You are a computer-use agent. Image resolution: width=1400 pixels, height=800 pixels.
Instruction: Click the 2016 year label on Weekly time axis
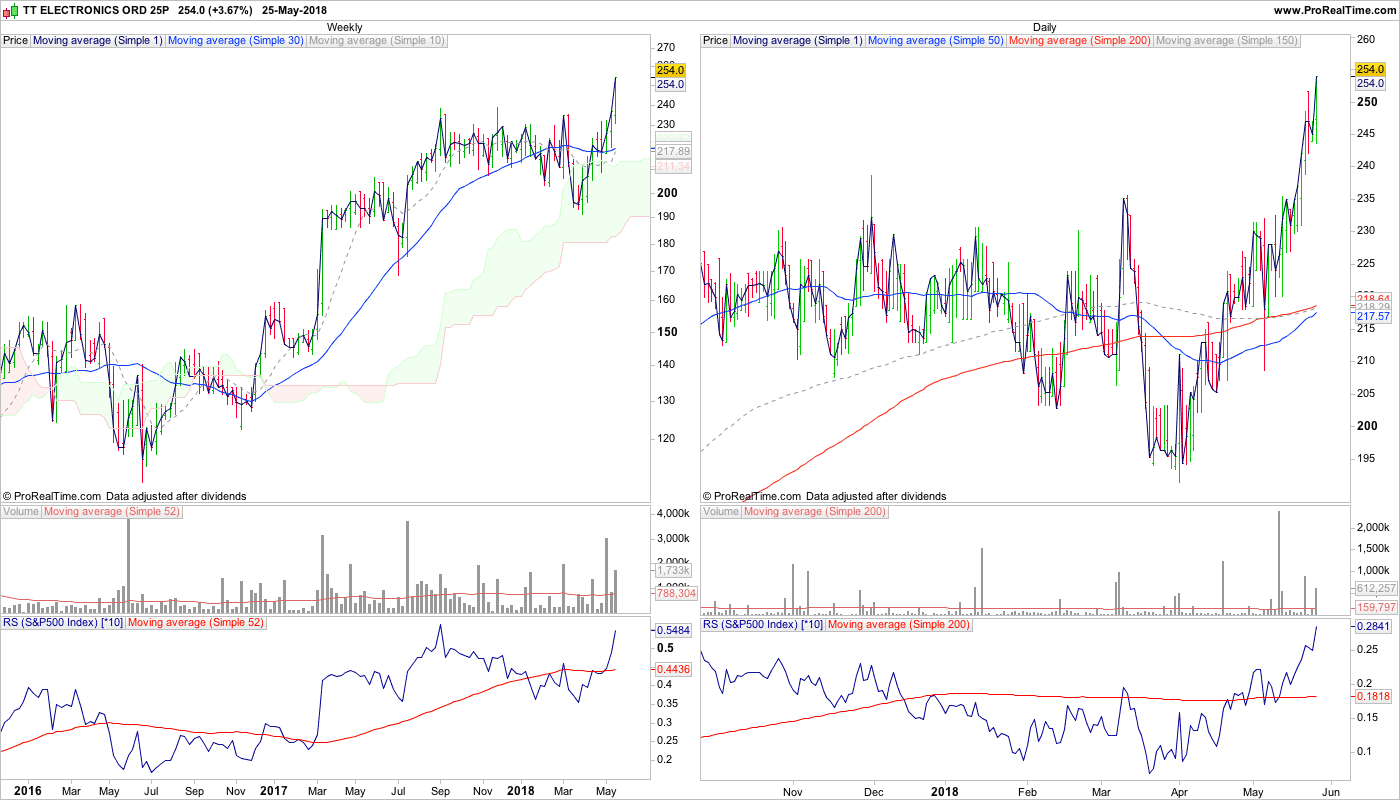coord(28,791)
